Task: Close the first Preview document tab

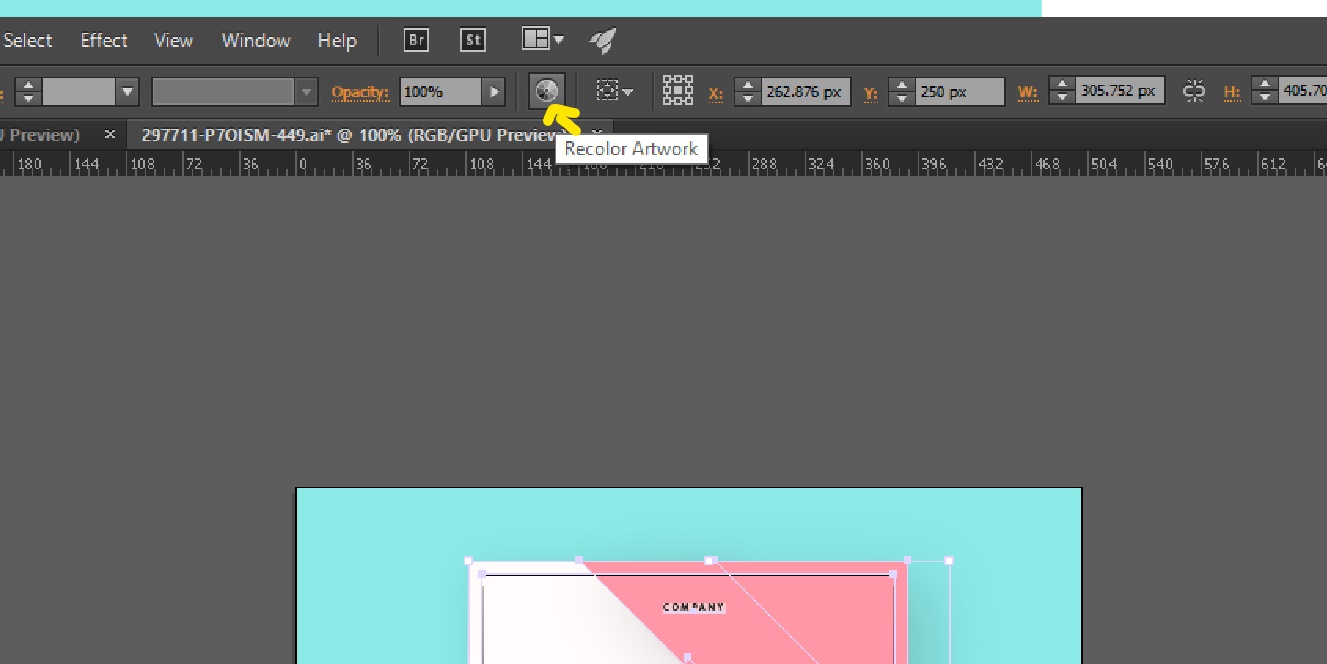Action: (x=110, y=134)
